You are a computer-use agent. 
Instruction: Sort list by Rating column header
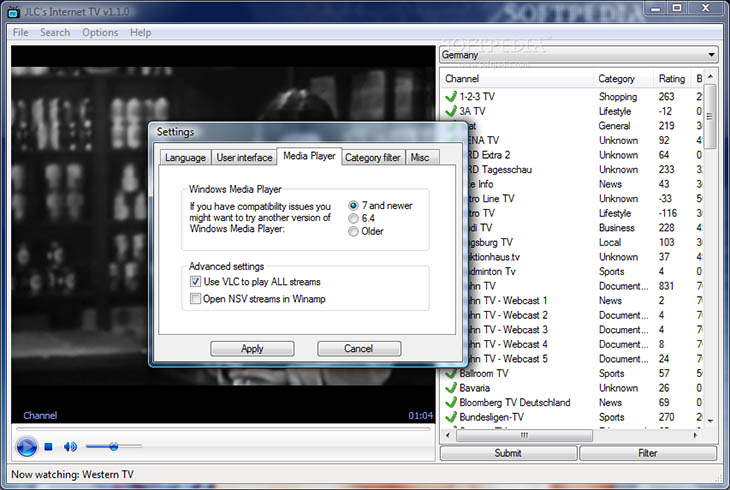point(672,79)
